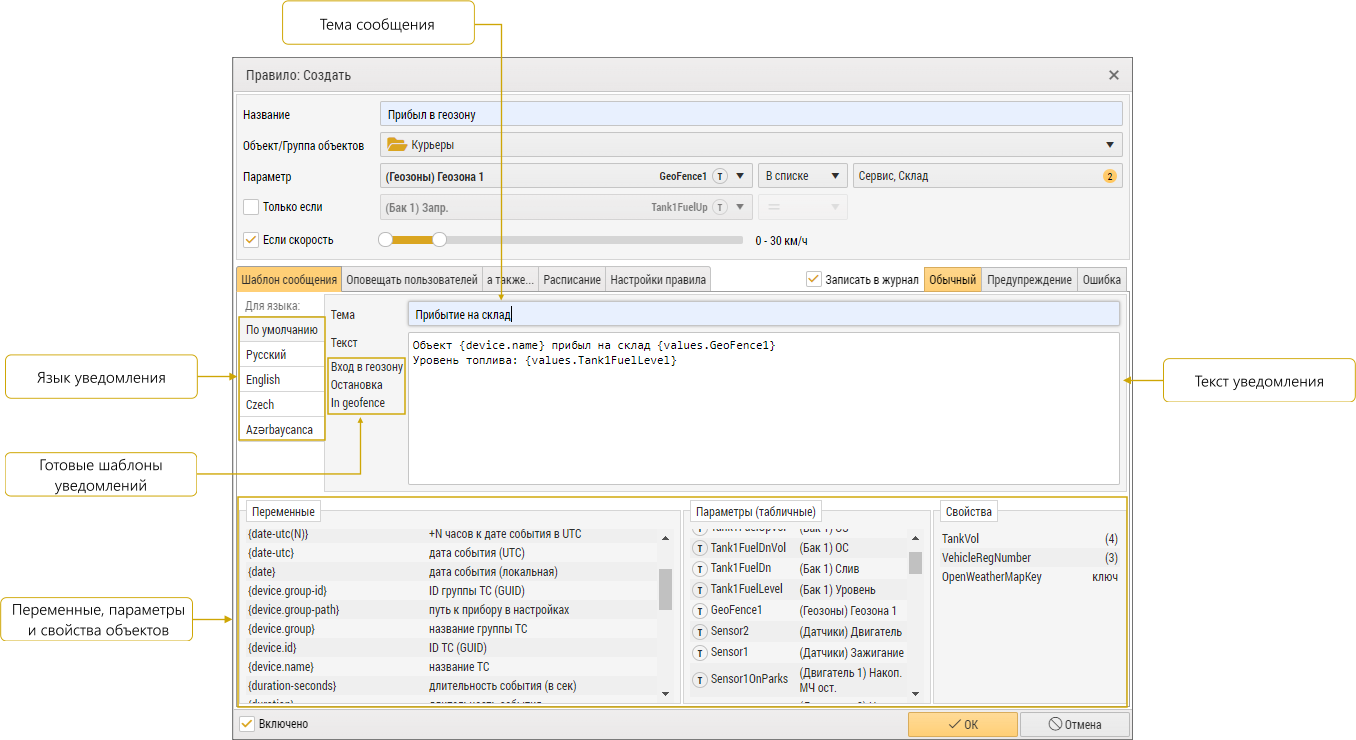Image resolution: width=1356 pixels, height=740 pixels.
Task: Select the TankVol property
Action: [1030, 539]
